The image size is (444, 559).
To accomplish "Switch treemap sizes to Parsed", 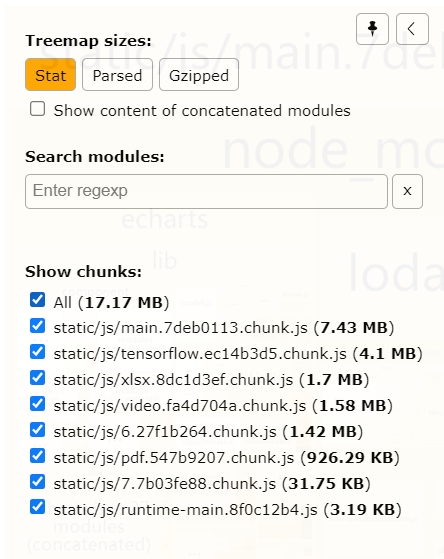I will (117, 75).
